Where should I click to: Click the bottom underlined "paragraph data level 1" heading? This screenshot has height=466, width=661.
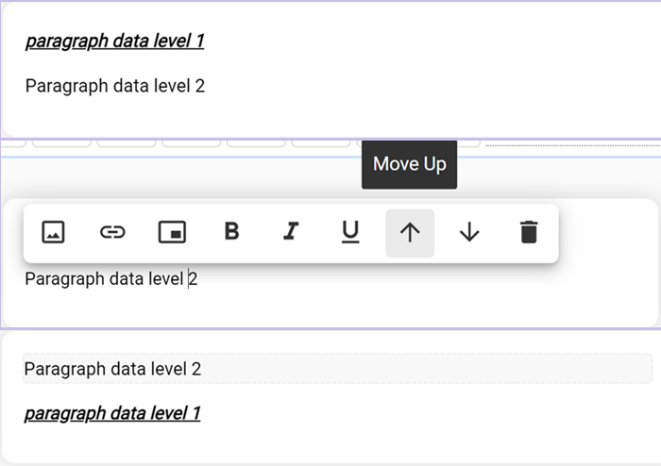coord(112,413)
